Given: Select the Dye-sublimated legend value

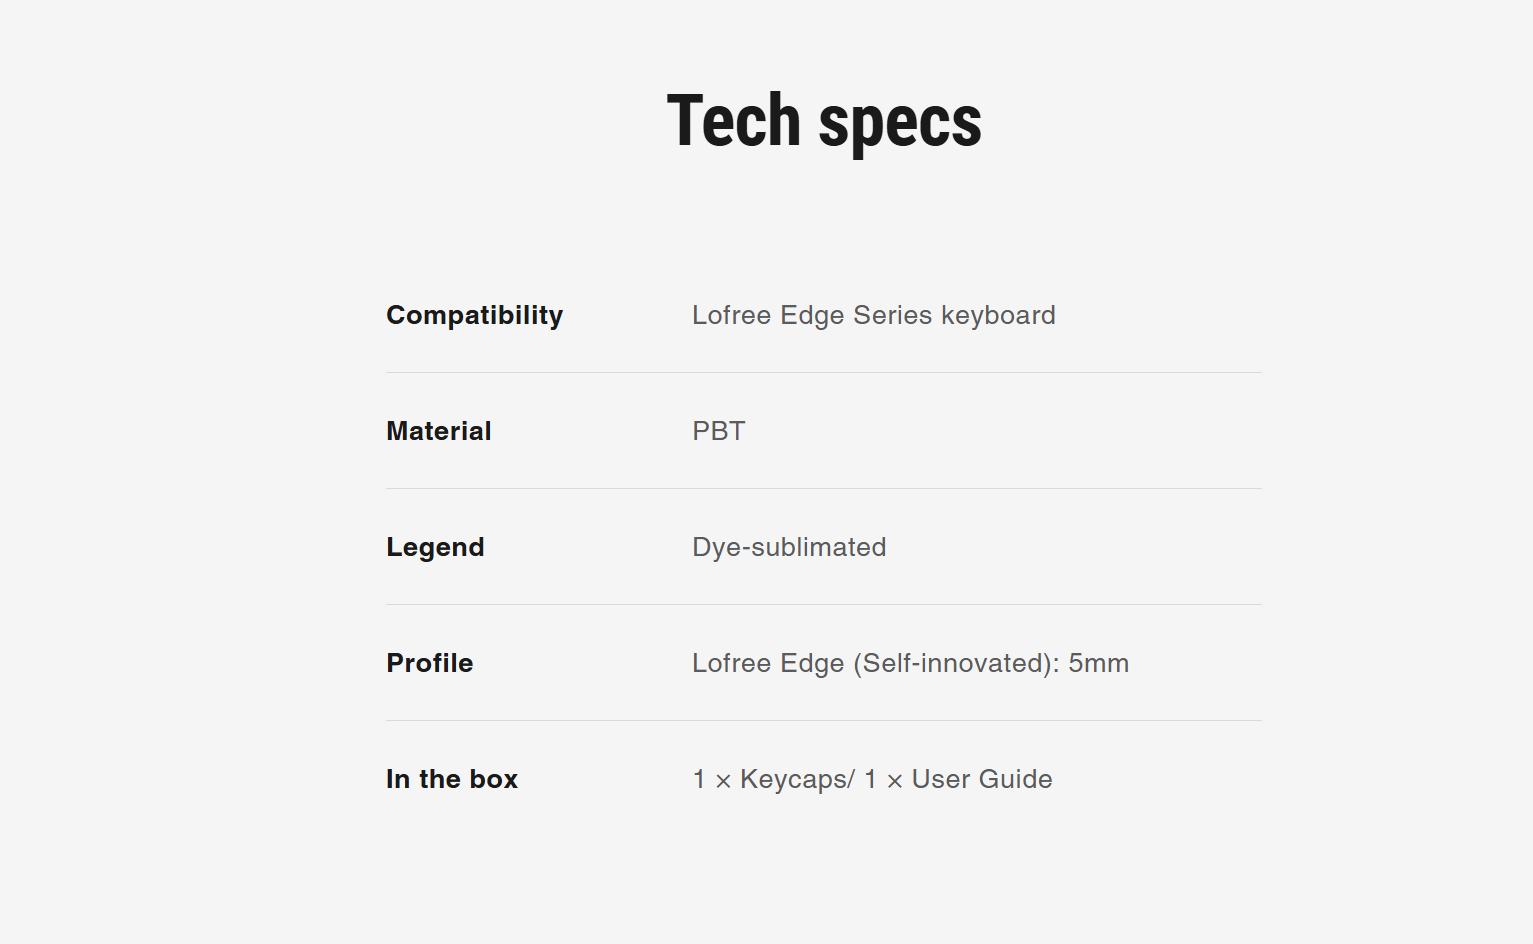Looking at the screenshot, I should [x=789, y=547].
